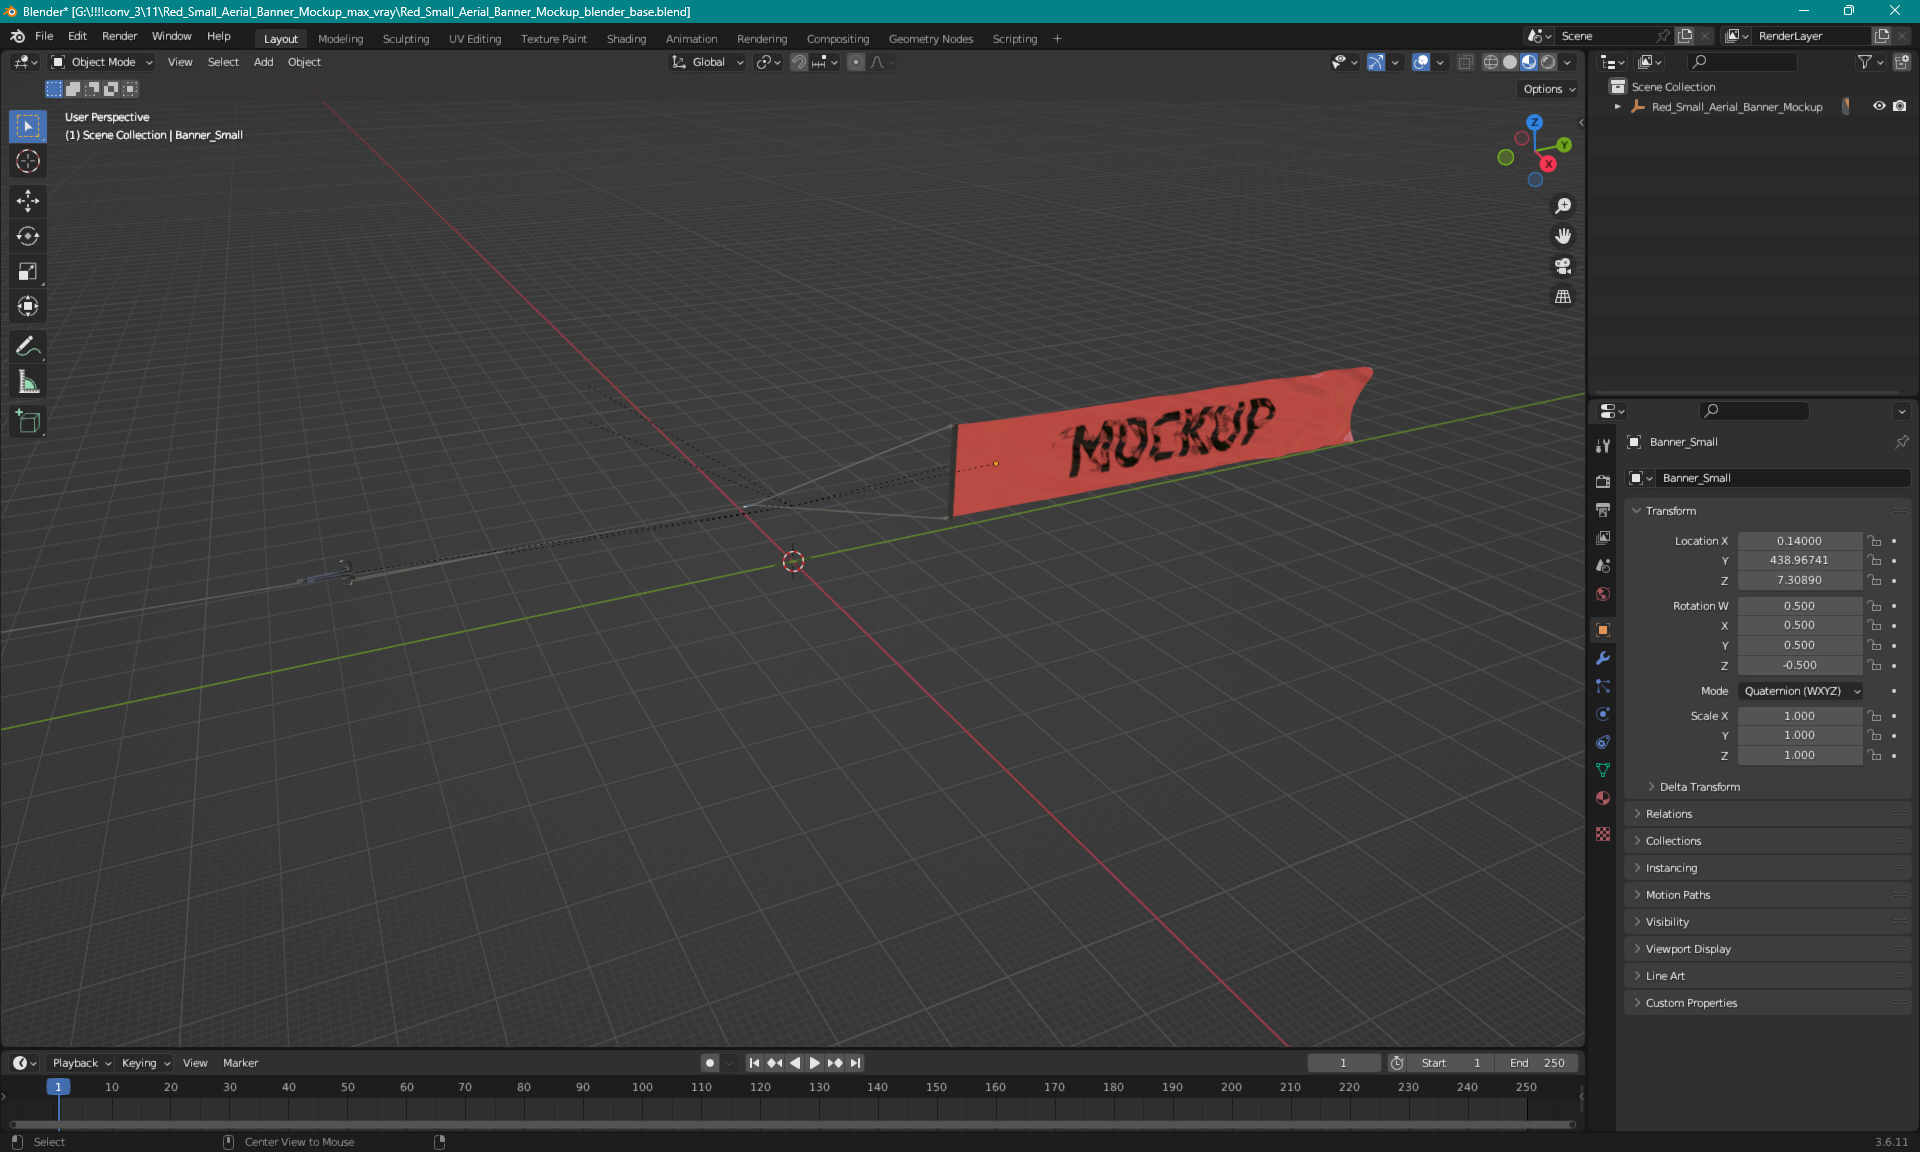
Task: Open the Add menu in viewport header
Action: pyautogui.click(x=263, y=62)
